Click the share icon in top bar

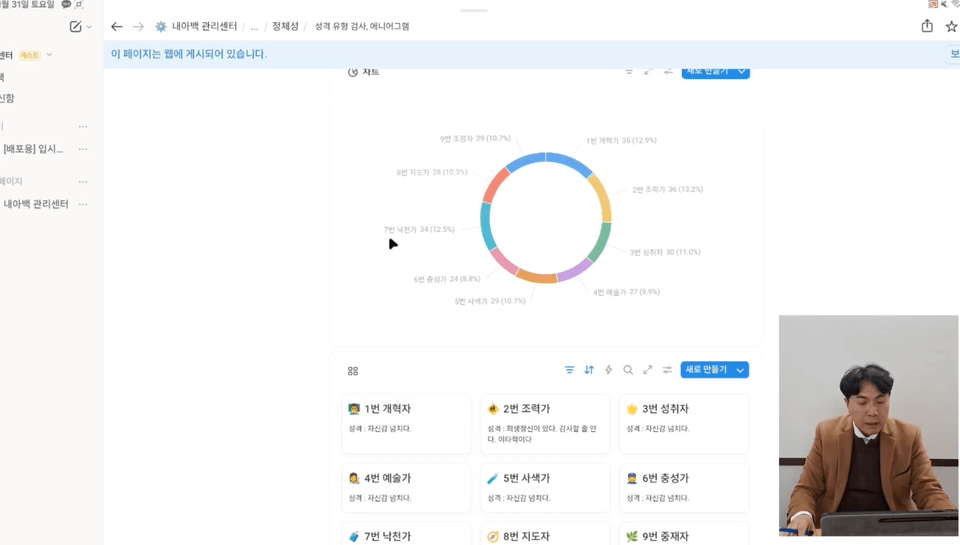(x=927, y=26)
